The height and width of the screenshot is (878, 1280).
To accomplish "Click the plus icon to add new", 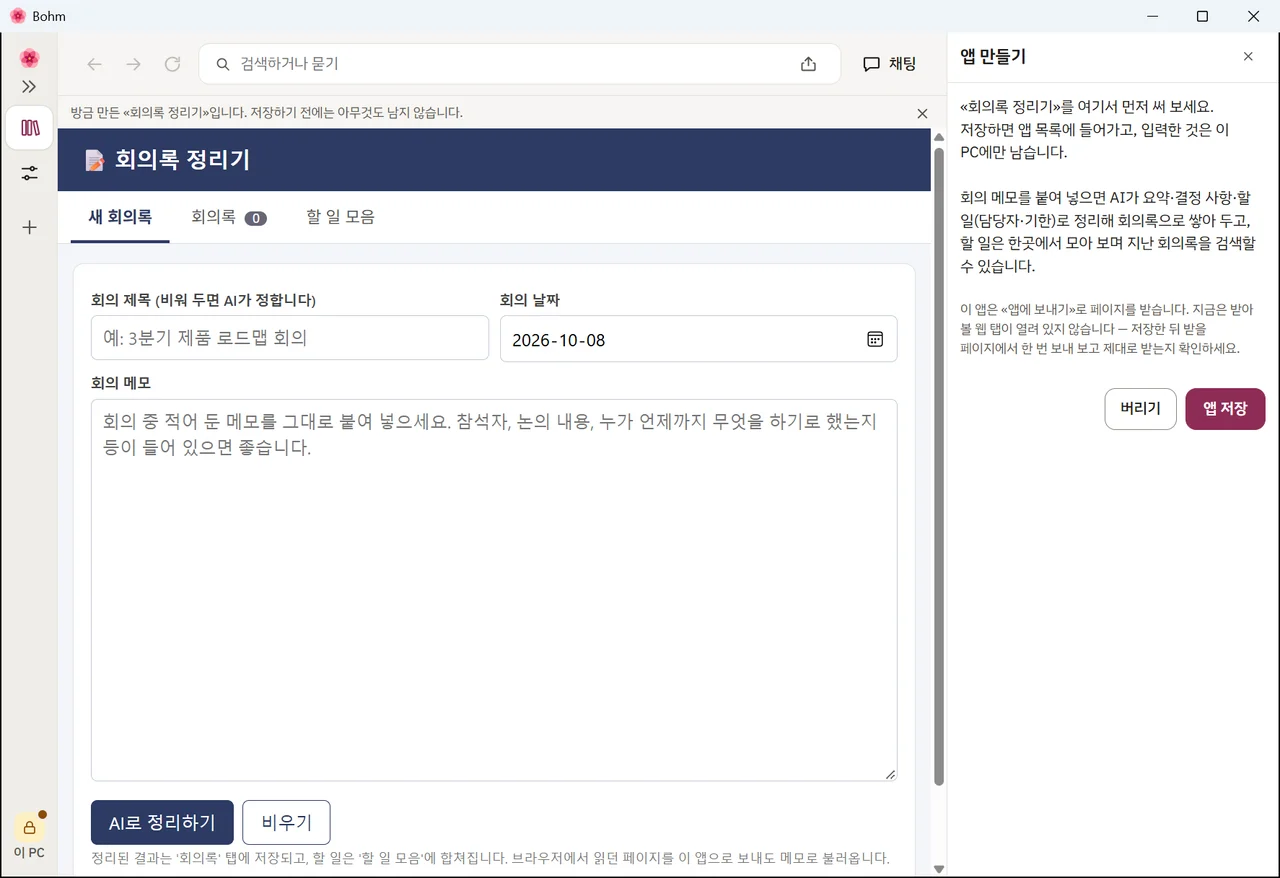I will coord(29,227).
